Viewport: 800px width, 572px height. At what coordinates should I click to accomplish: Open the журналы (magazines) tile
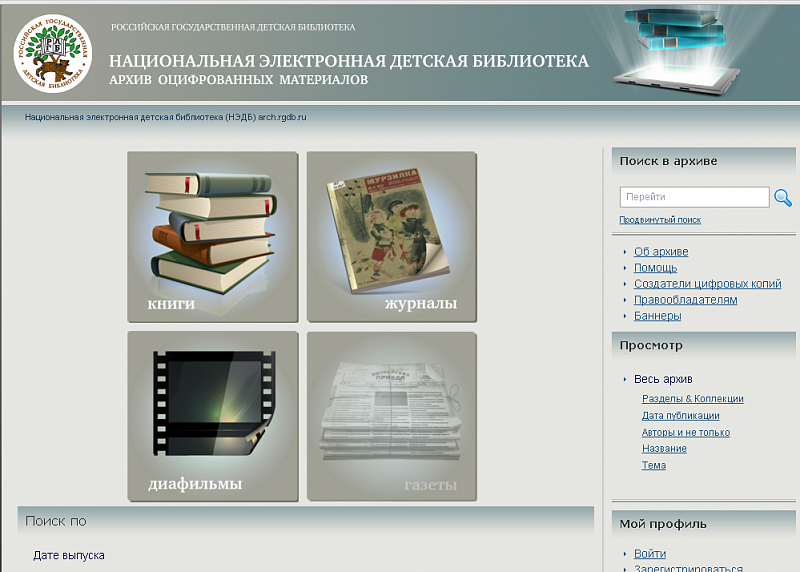pos(392,237)
